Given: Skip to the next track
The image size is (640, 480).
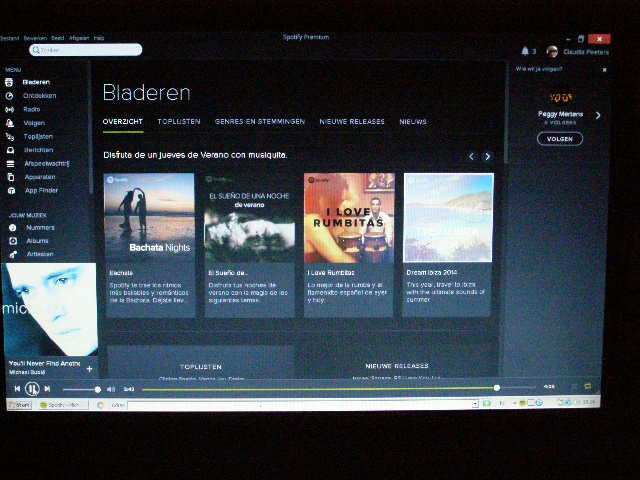Looking at the screenshot, I should 47,389.
